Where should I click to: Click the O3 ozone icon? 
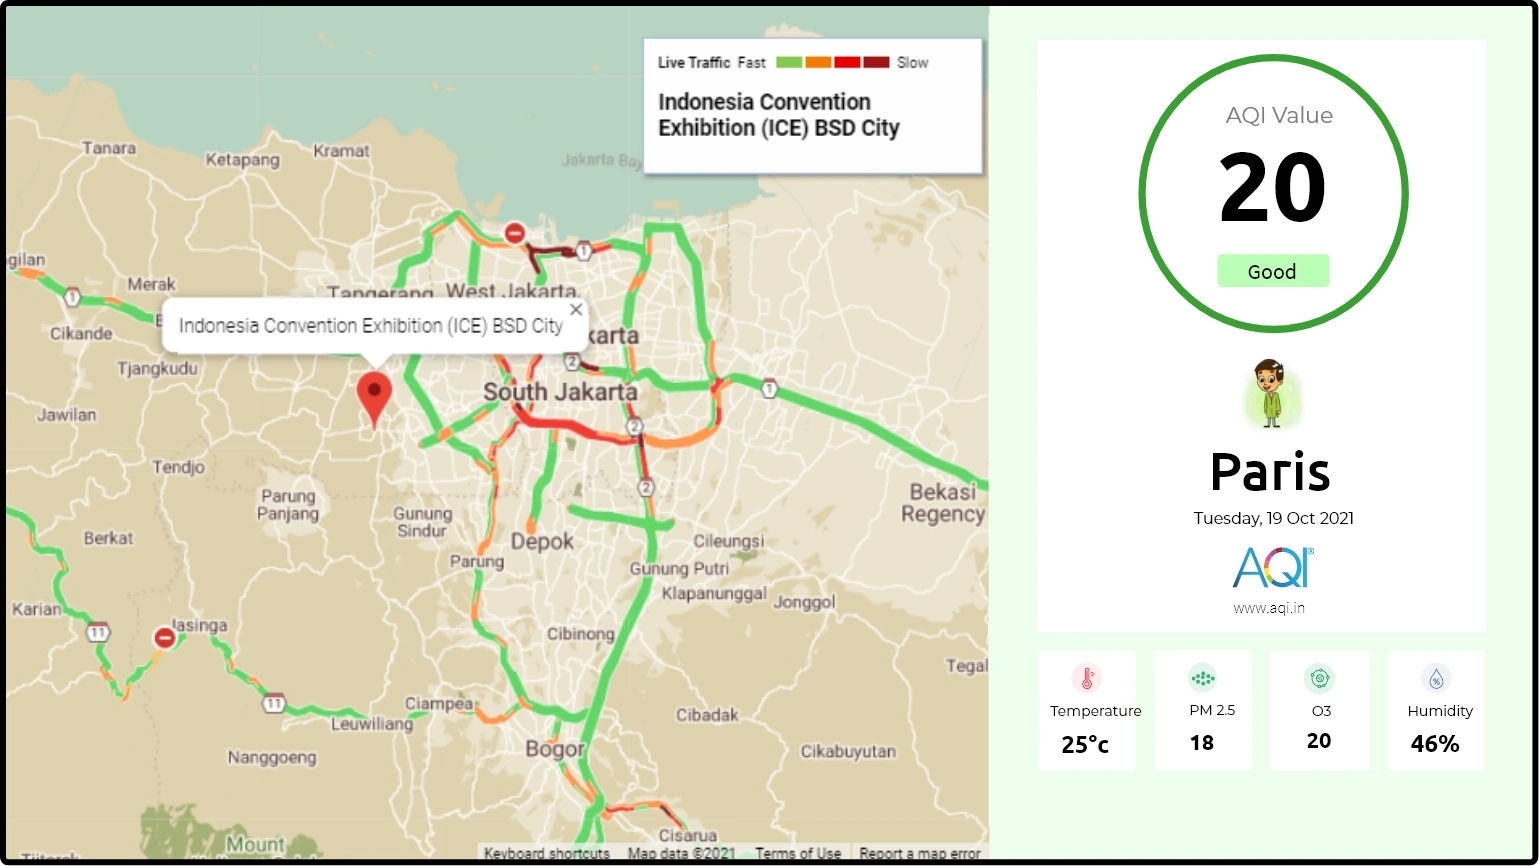click(x=1320, y=678)
